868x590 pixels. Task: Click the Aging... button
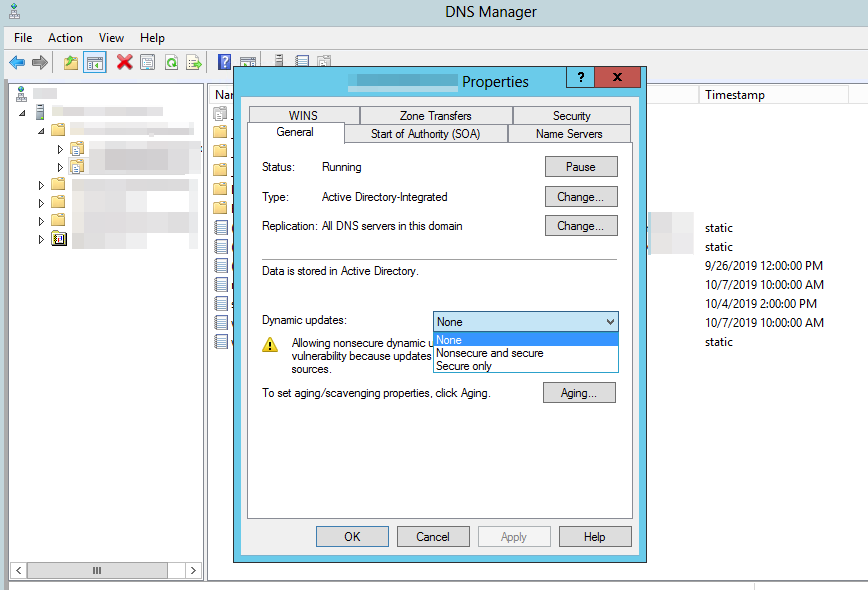[x=579, y=393]
